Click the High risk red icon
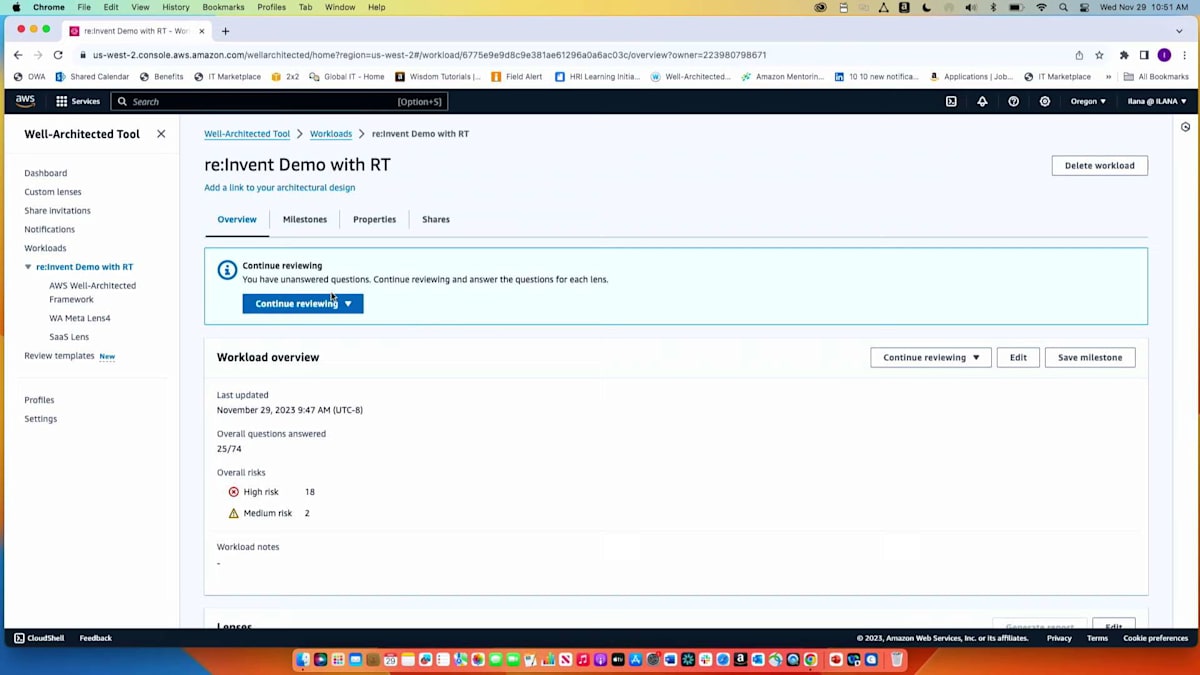Viewport: 1200px width, 675px height. point(234,492)
